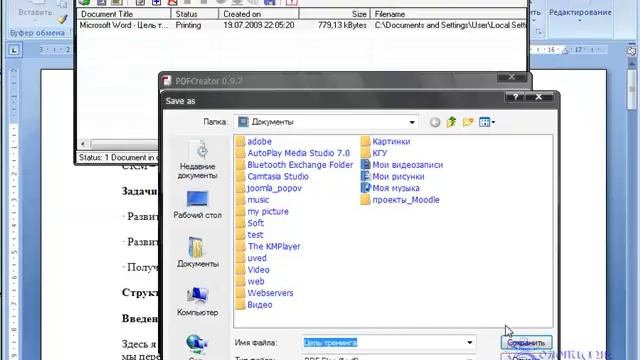Screen dimensions: 640x360
Task: Sort print queue by Status column
Action: tap(194, 14)
